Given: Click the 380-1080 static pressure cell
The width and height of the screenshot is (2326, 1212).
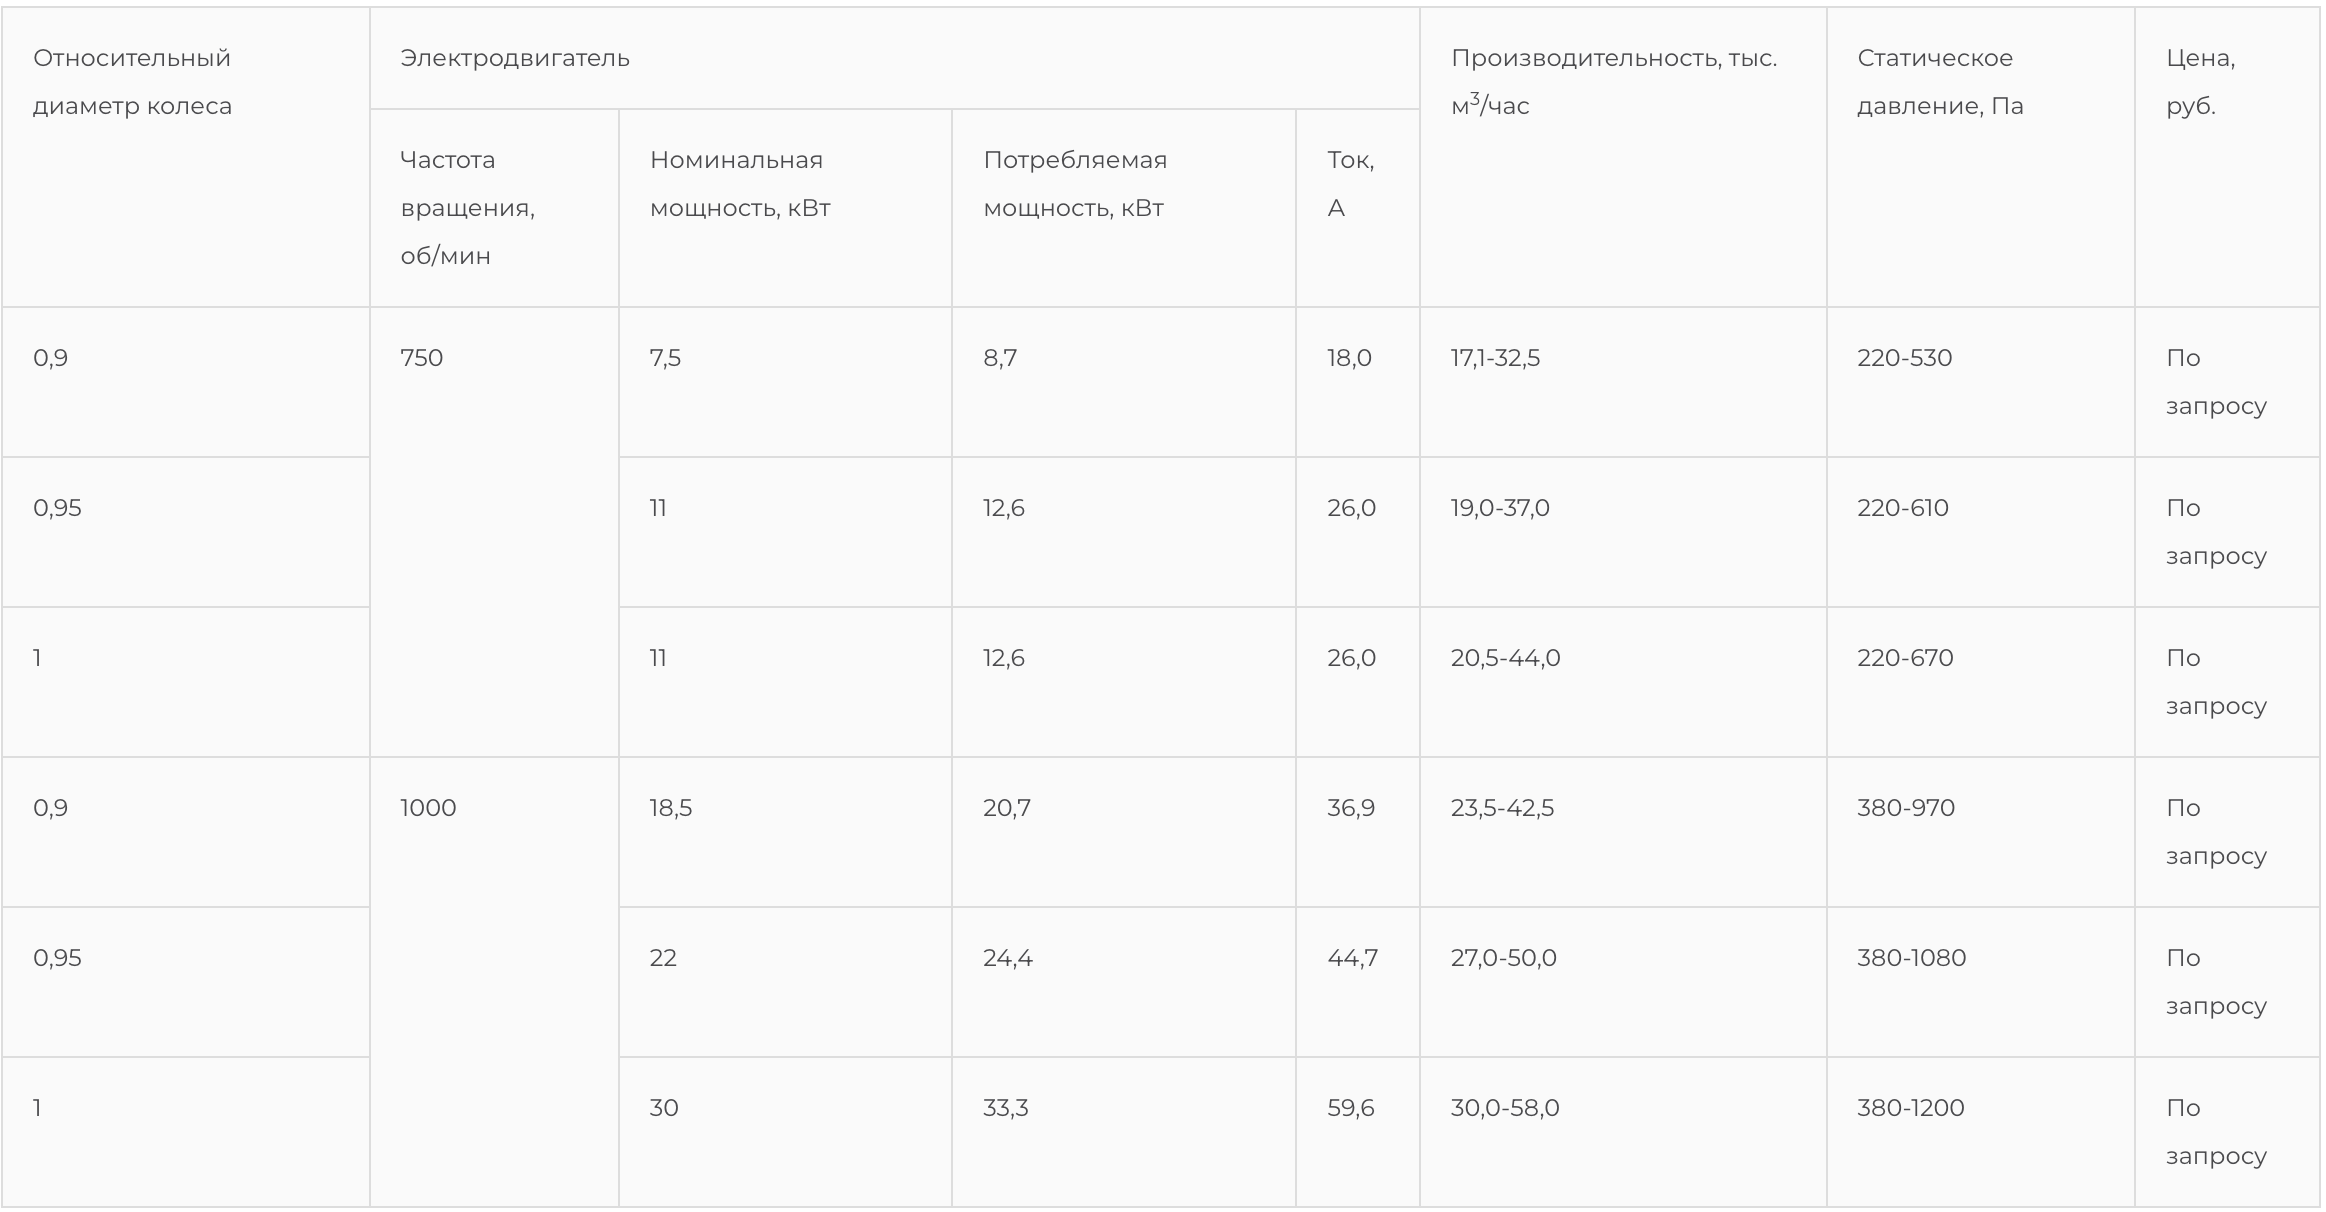Looking at the screenshot, I should pyautogui.click(x=1911, y=958).
